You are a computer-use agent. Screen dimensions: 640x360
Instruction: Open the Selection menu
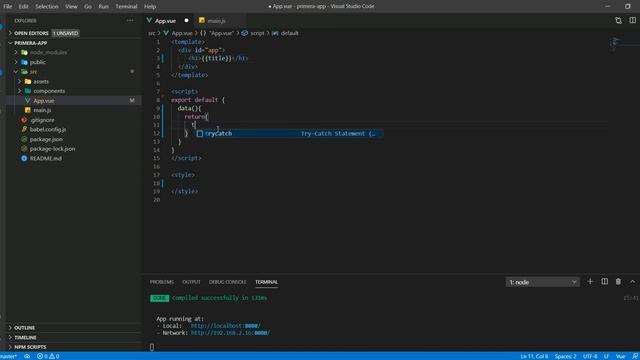click(x=47, y=7)
